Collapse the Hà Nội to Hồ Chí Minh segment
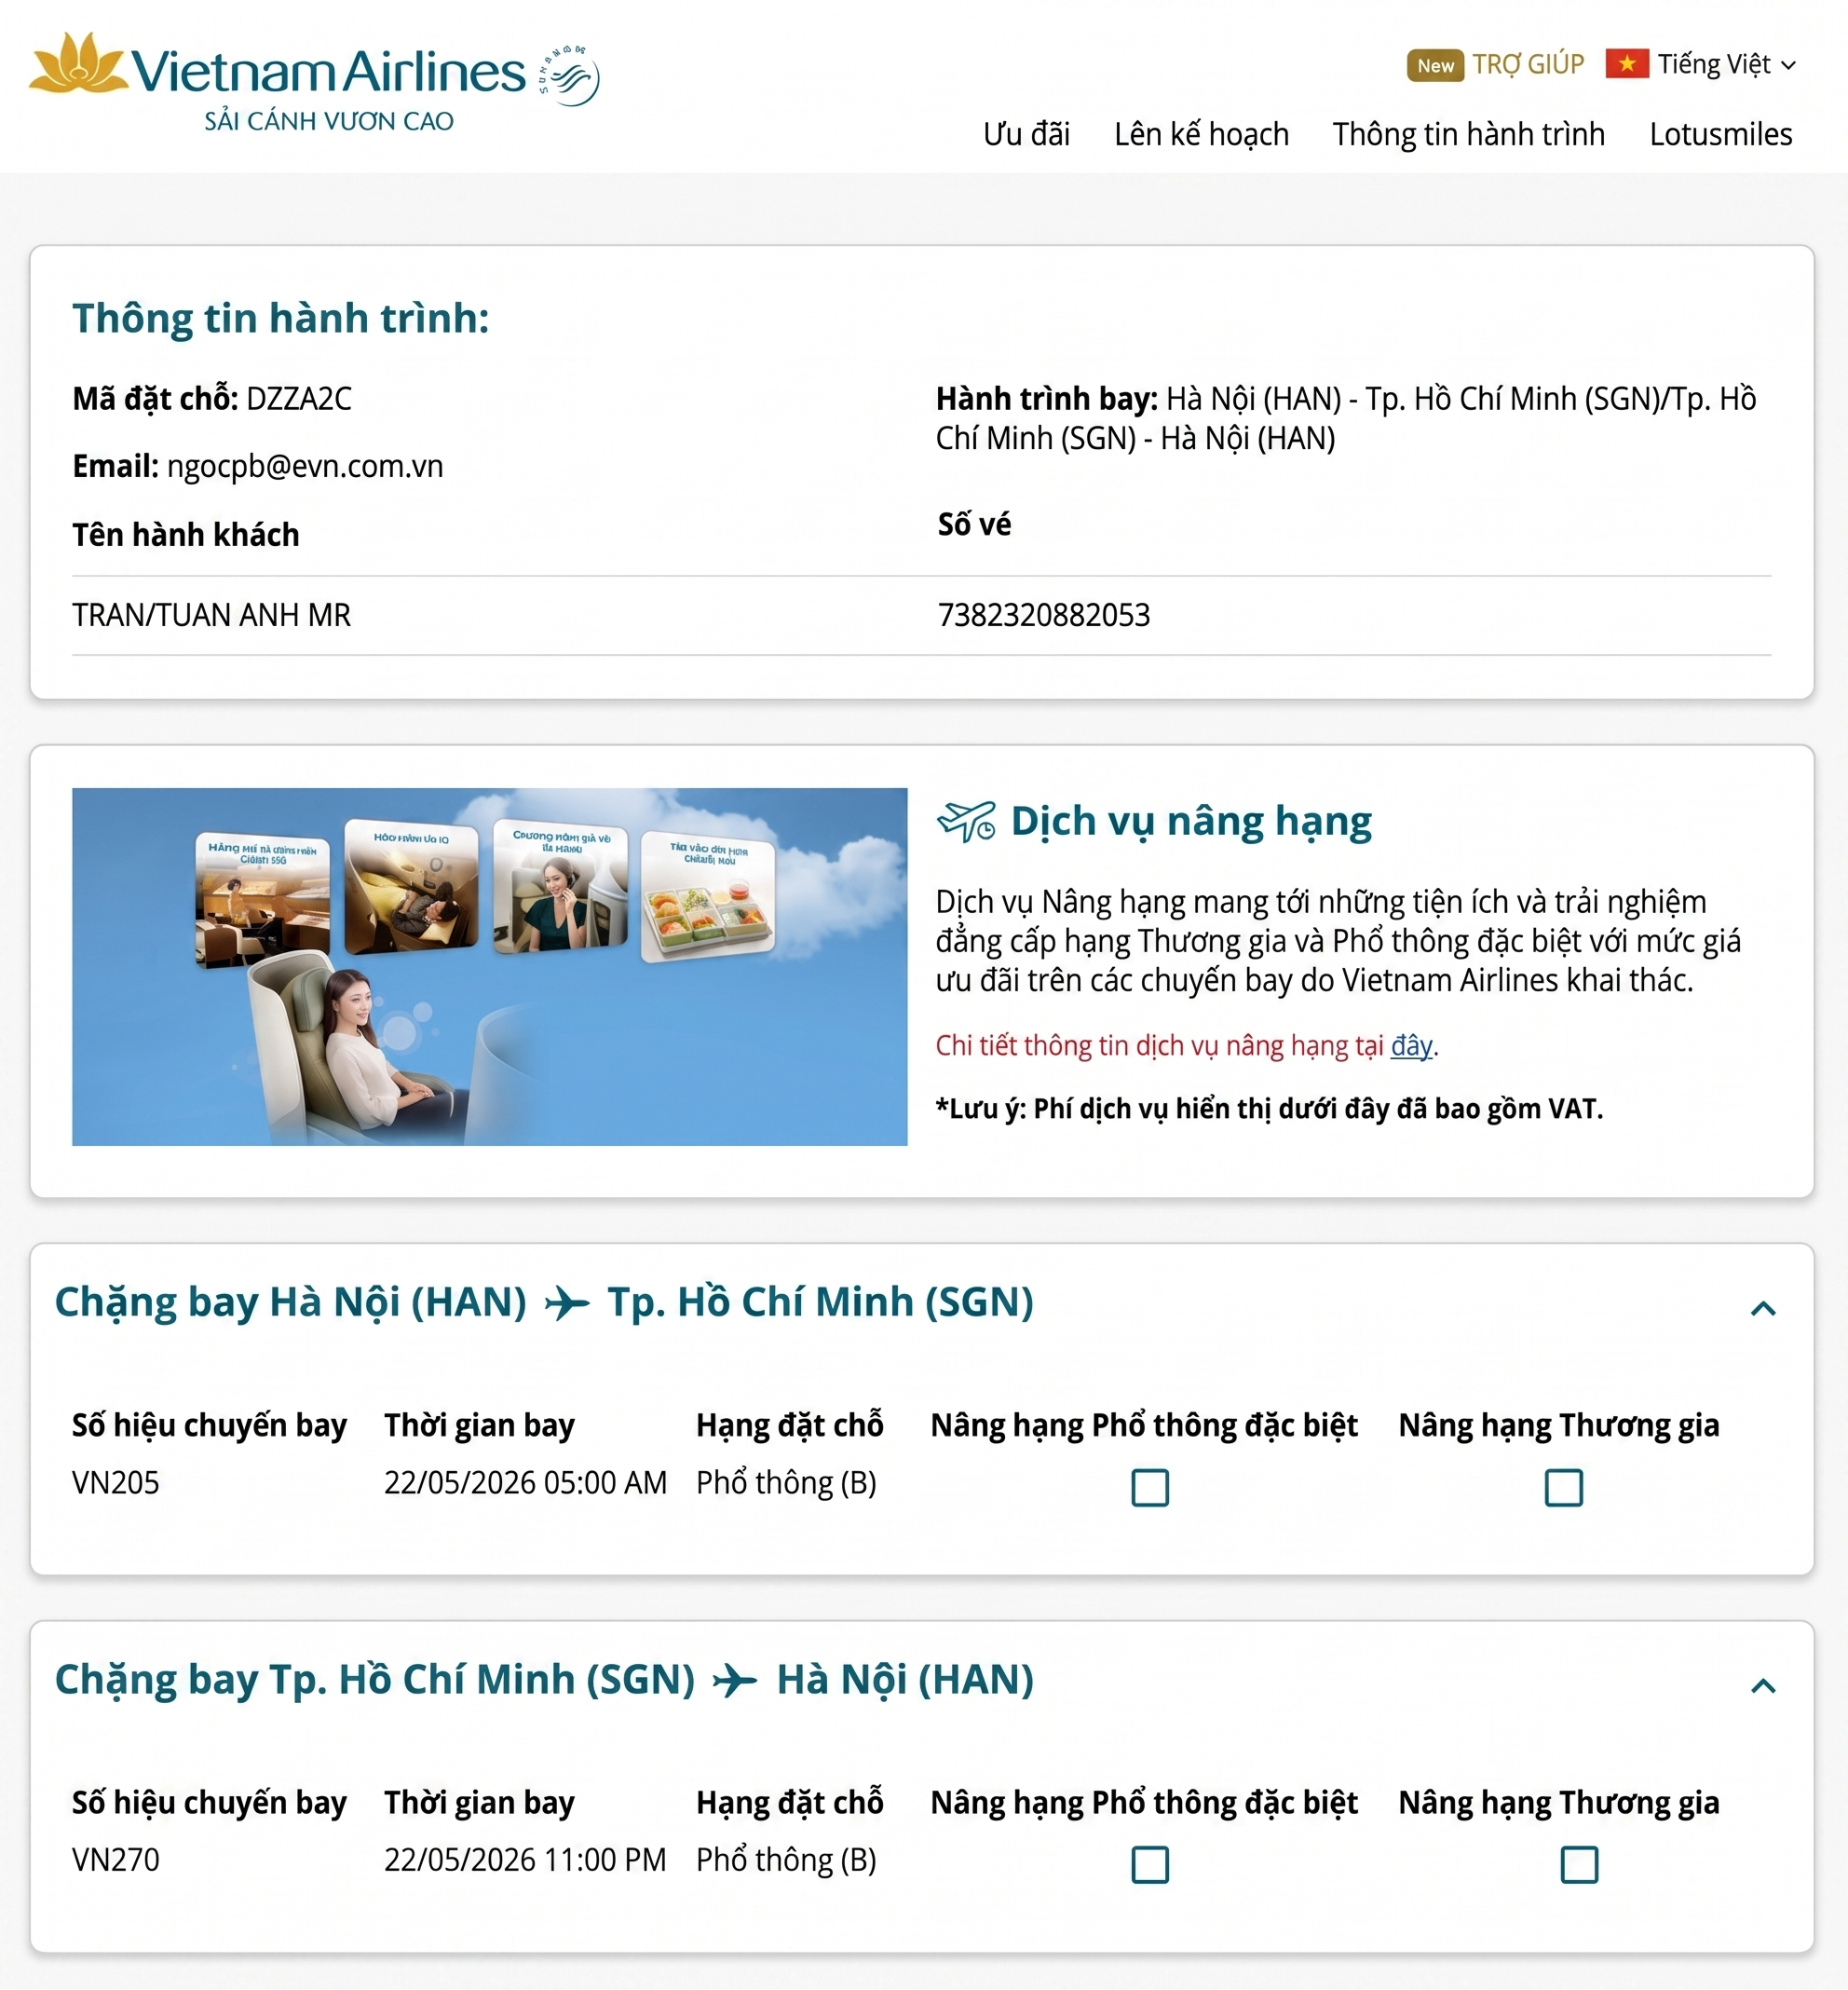 pyautogui.click(x=1763, y=1308)
